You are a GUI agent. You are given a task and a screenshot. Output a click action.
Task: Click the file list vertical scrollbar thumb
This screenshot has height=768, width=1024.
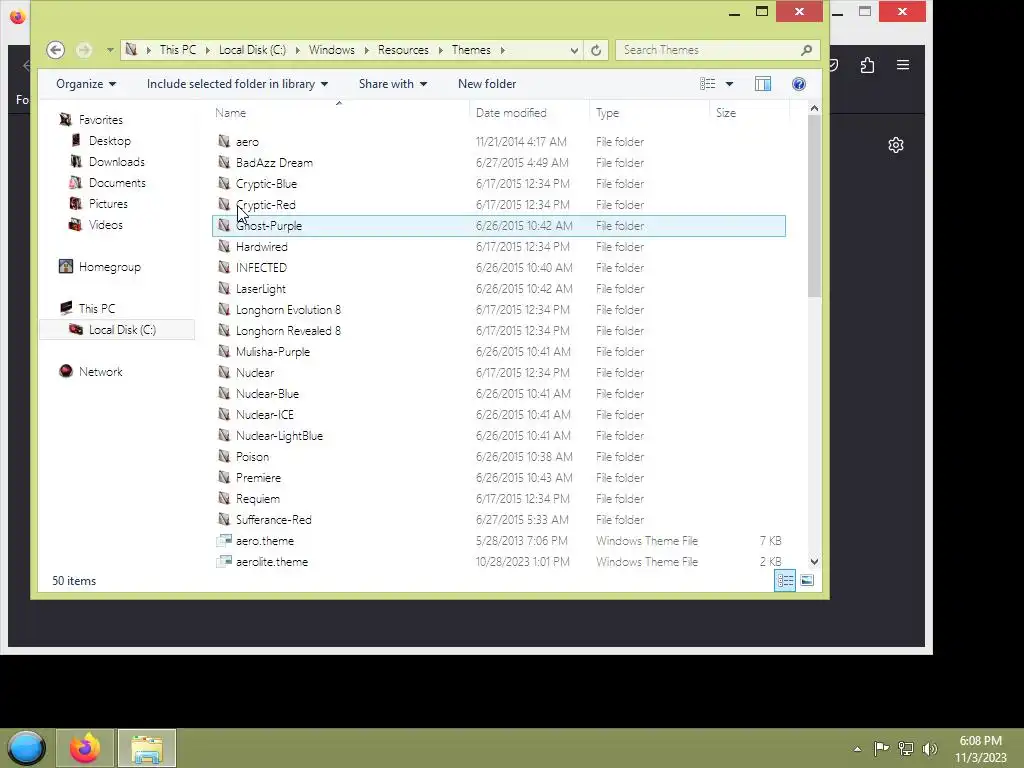tap(814, 207)
